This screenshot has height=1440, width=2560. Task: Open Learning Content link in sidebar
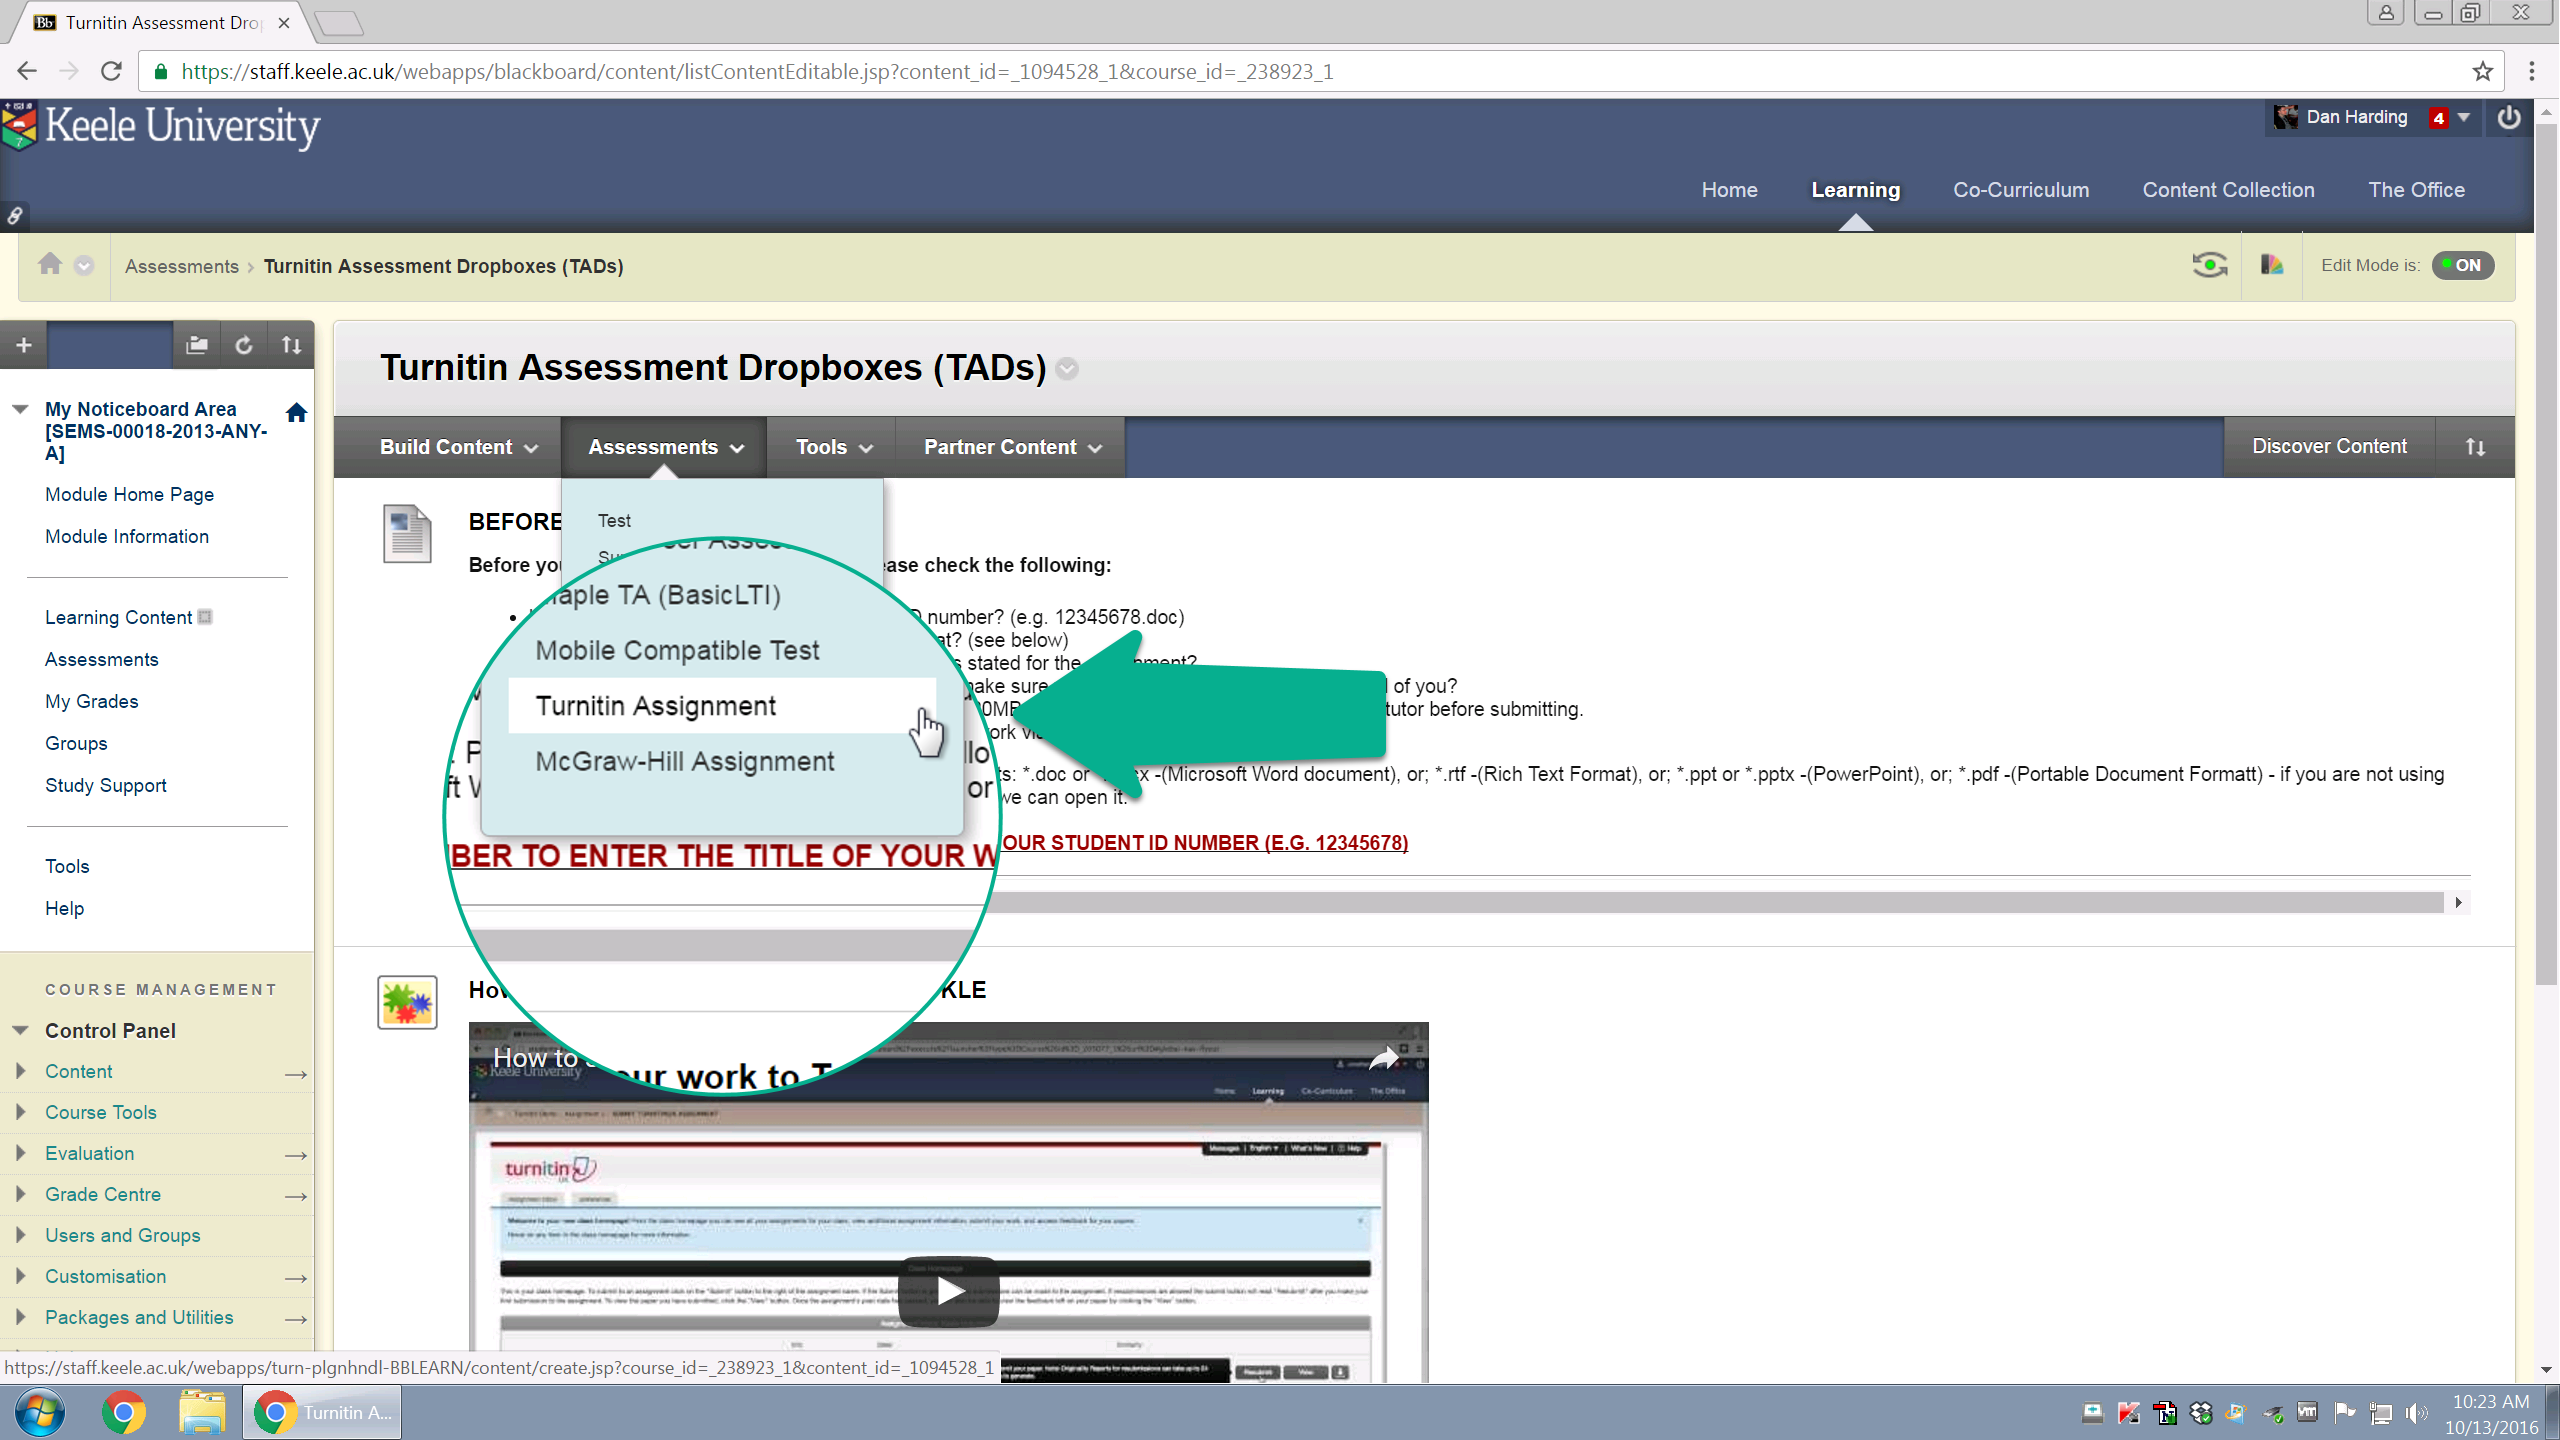118,617
